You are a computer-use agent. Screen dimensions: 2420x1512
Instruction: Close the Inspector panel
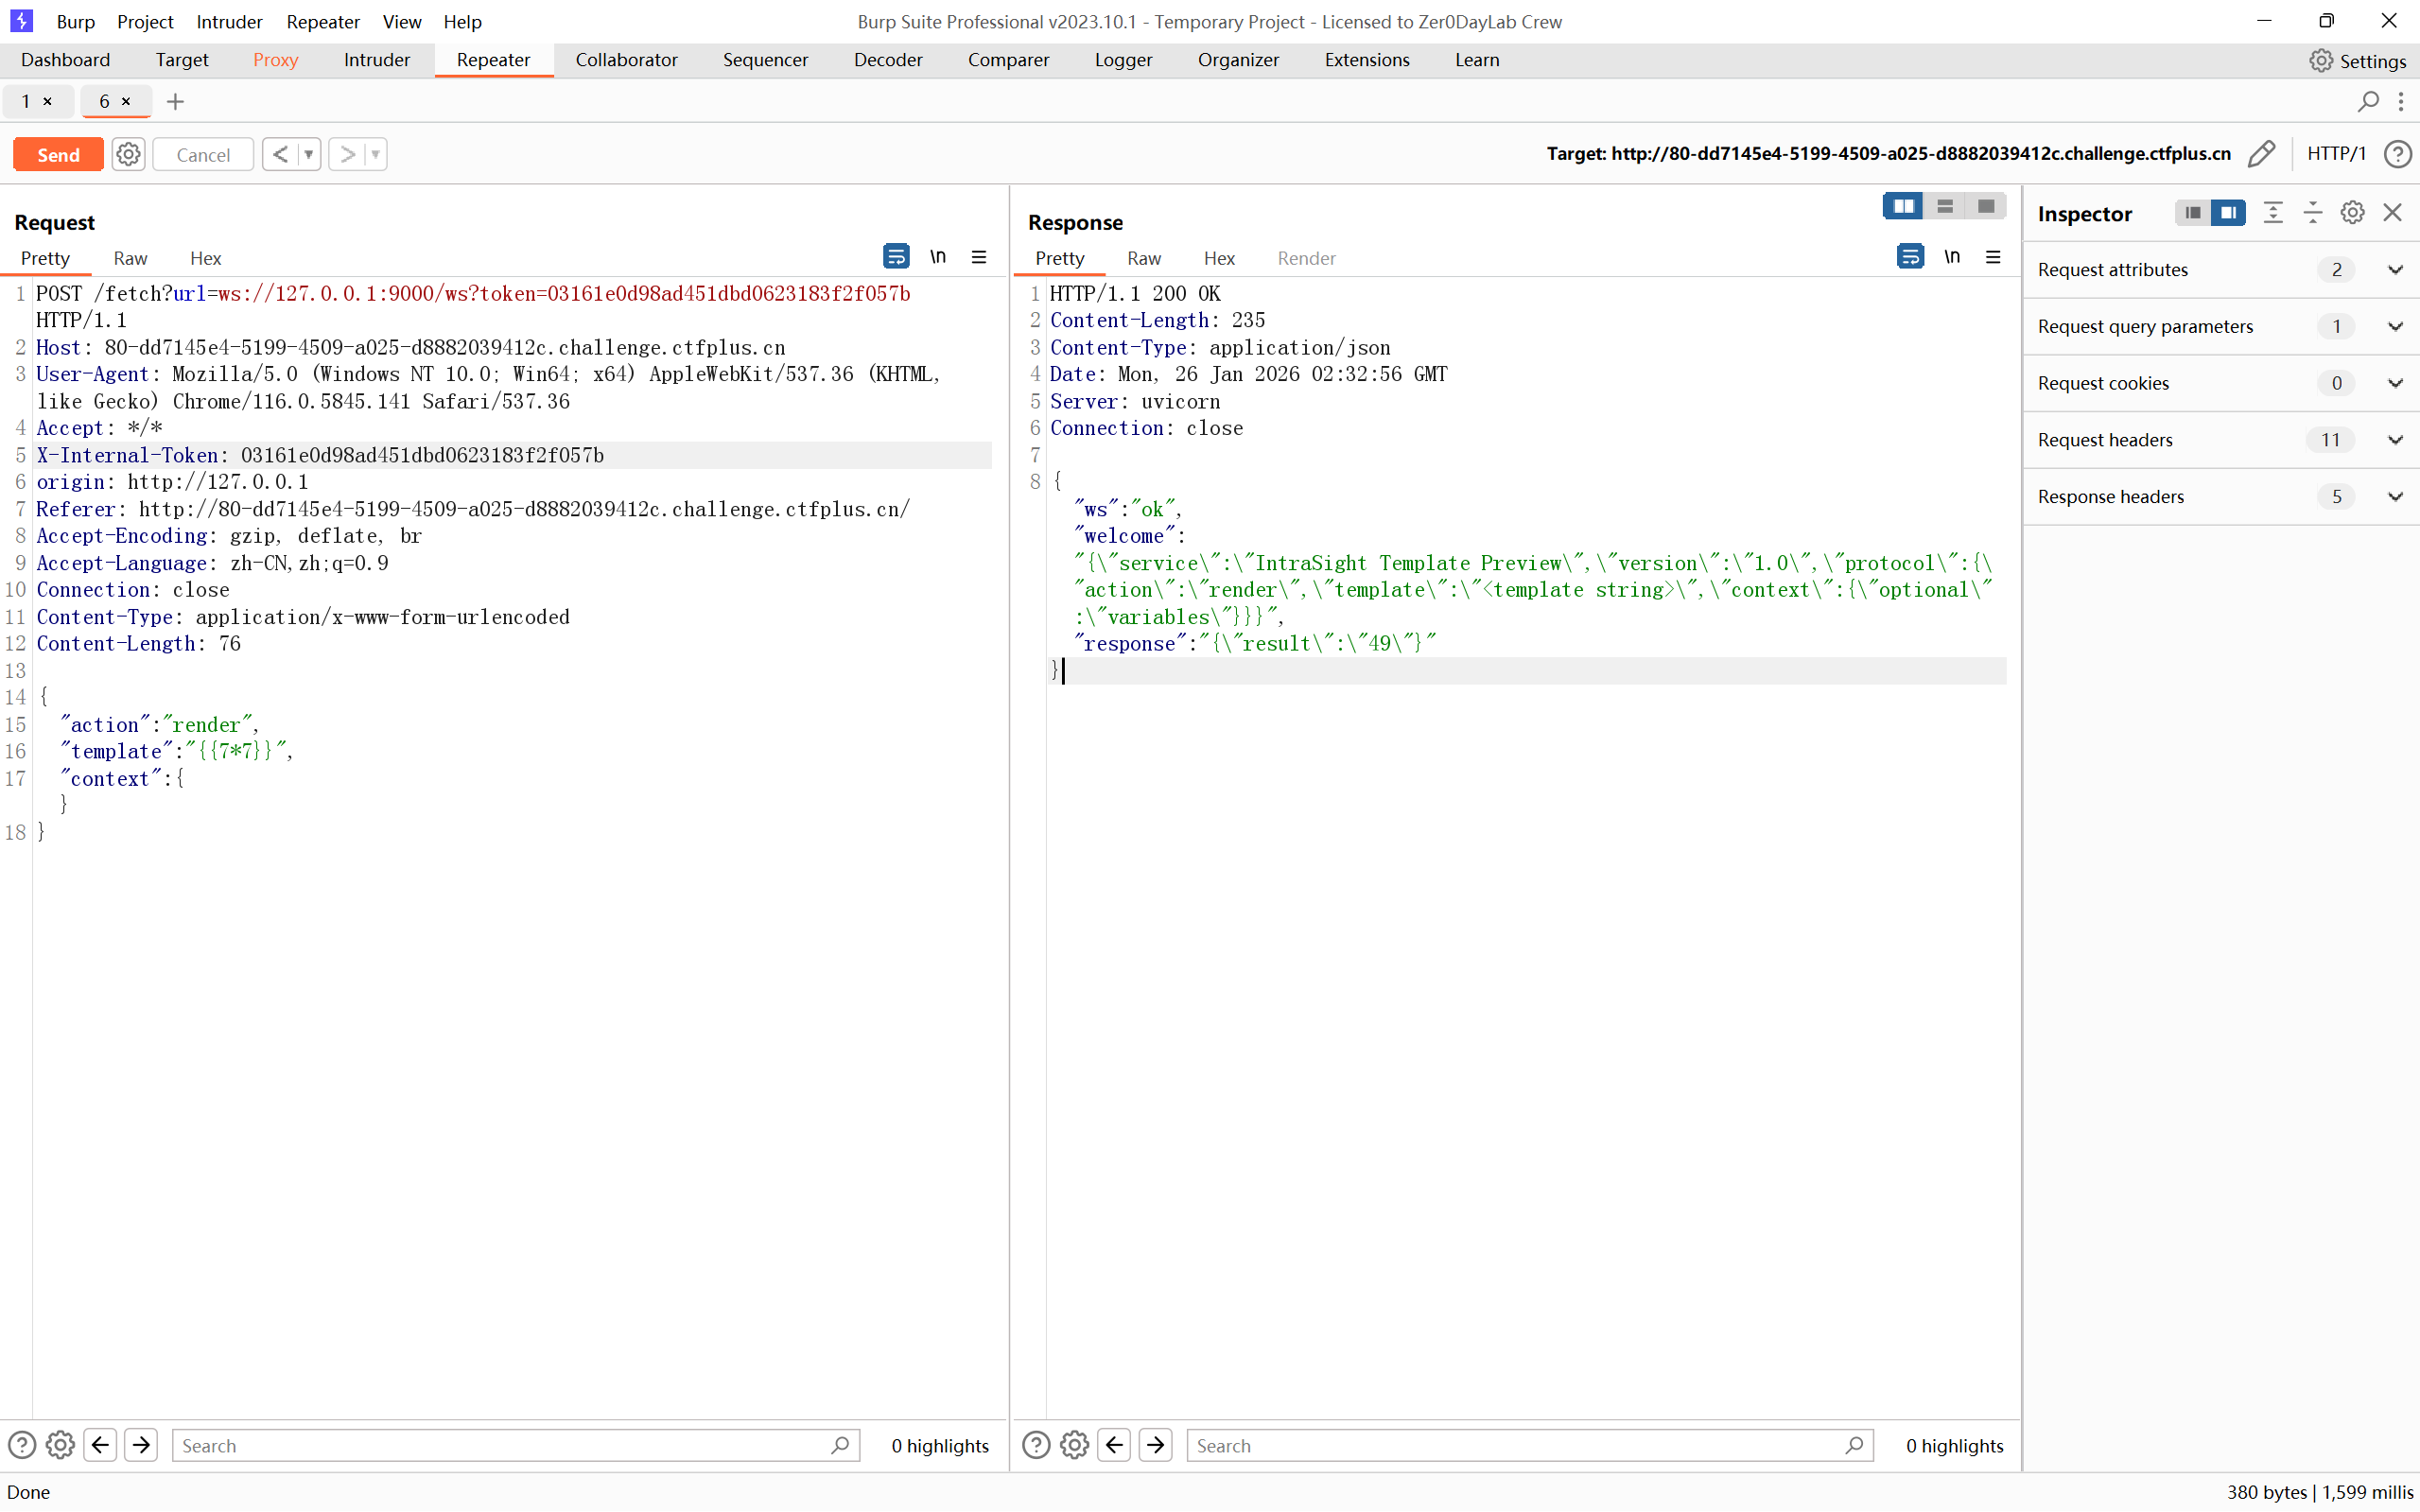(2392, 213)
